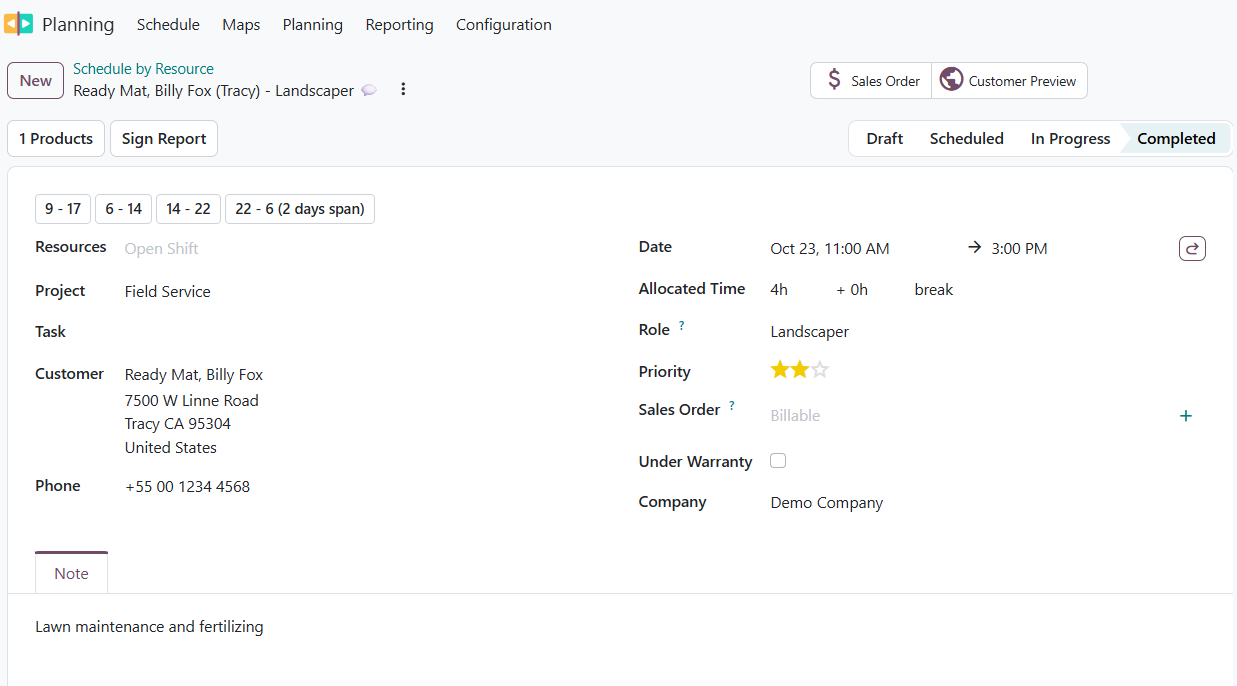Click the plus icon beside Sales Order
Image resolution: width=1237 pixels, height=686 pixels.
1186,416
